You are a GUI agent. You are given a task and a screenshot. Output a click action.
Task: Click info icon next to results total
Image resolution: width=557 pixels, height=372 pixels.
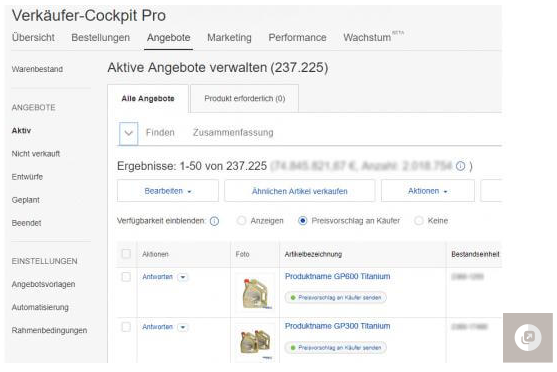click(460, 166)
